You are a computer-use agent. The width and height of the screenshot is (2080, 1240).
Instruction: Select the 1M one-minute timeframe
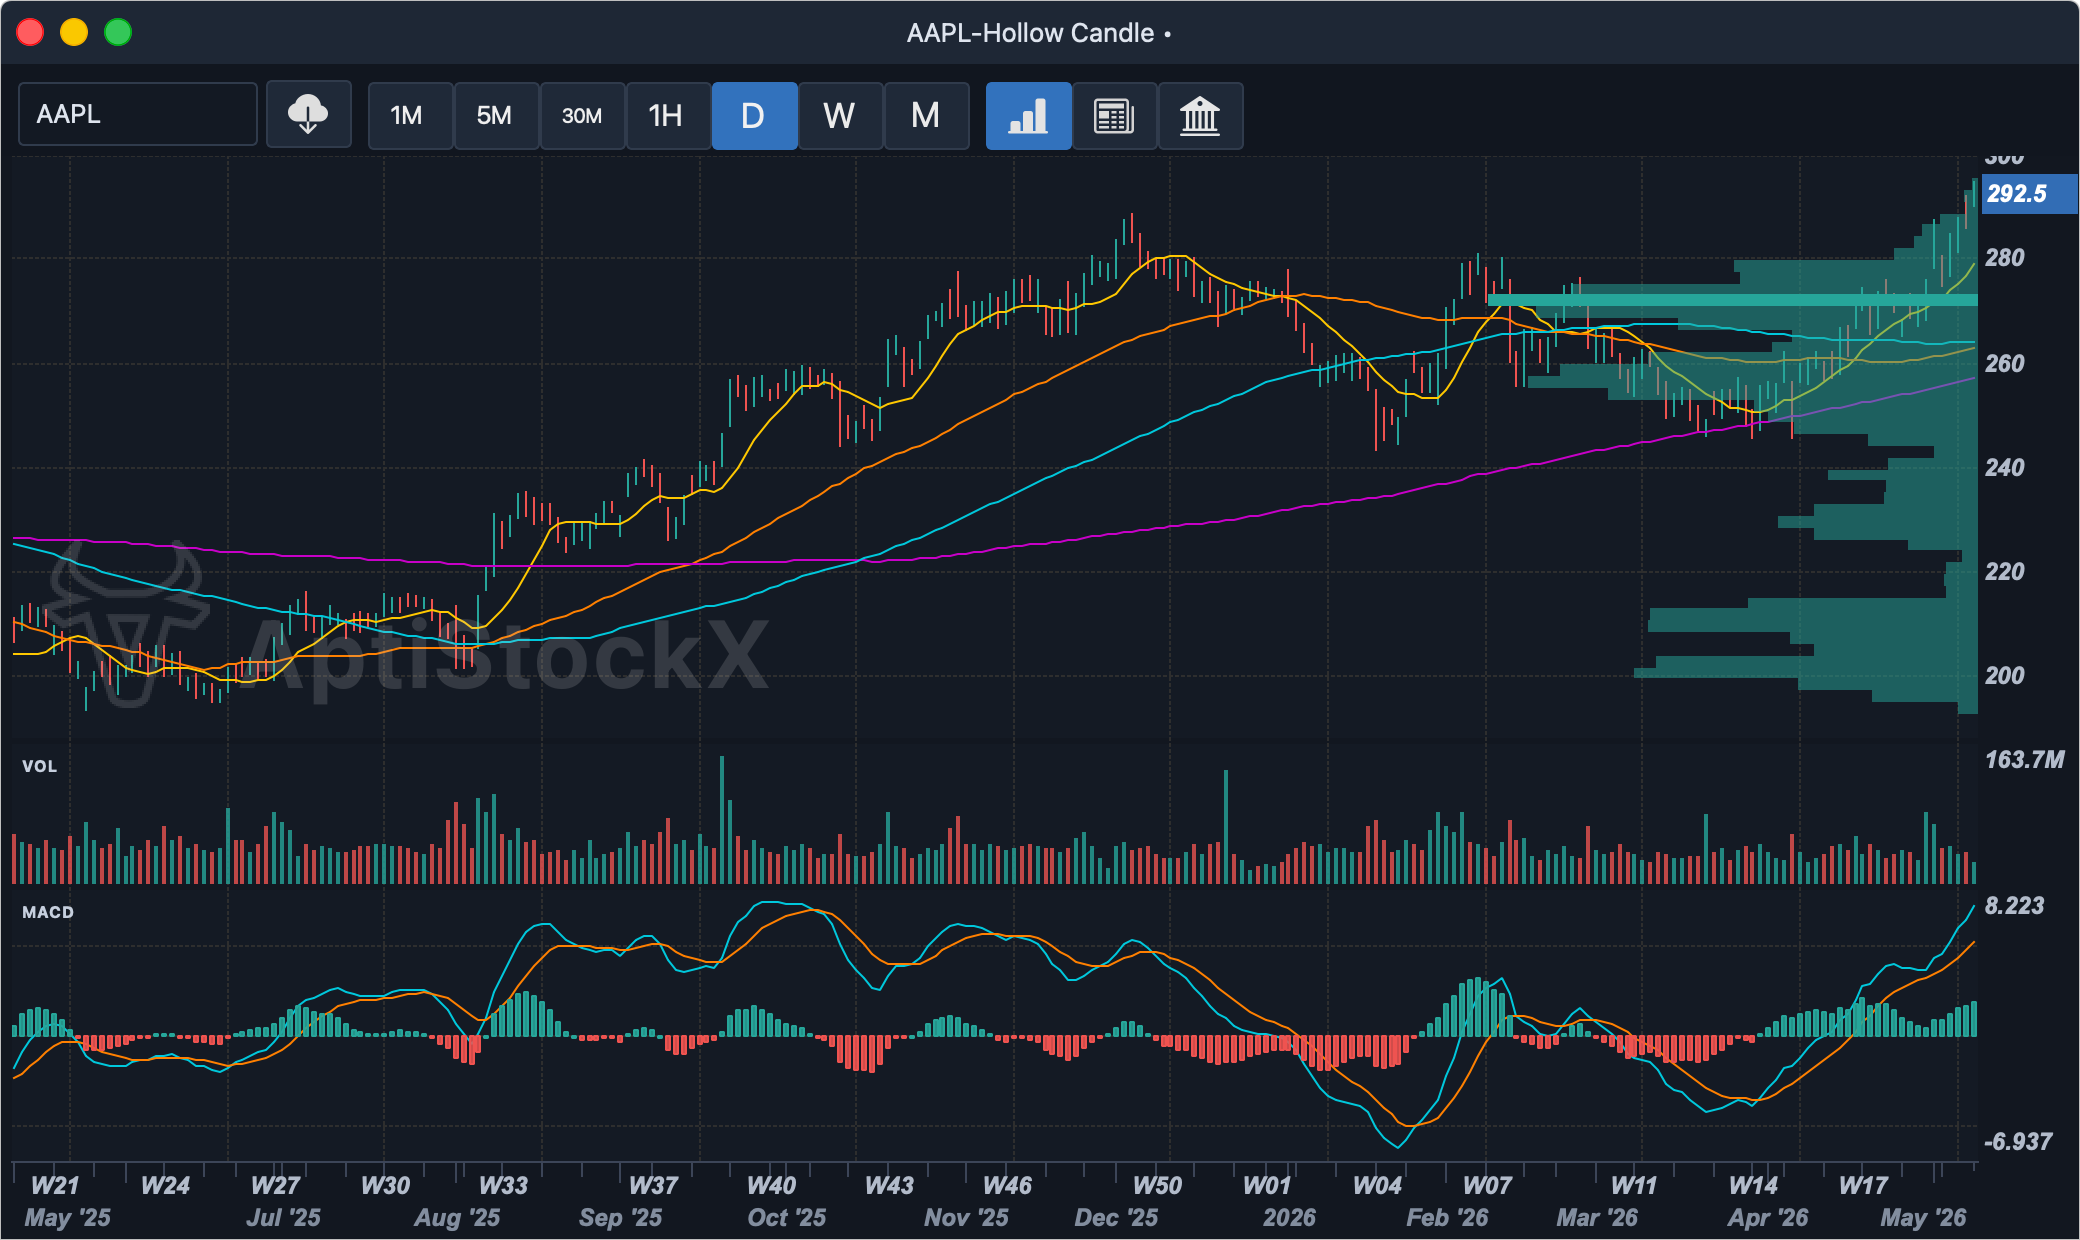pyautogui.click(x=410, y=116)
